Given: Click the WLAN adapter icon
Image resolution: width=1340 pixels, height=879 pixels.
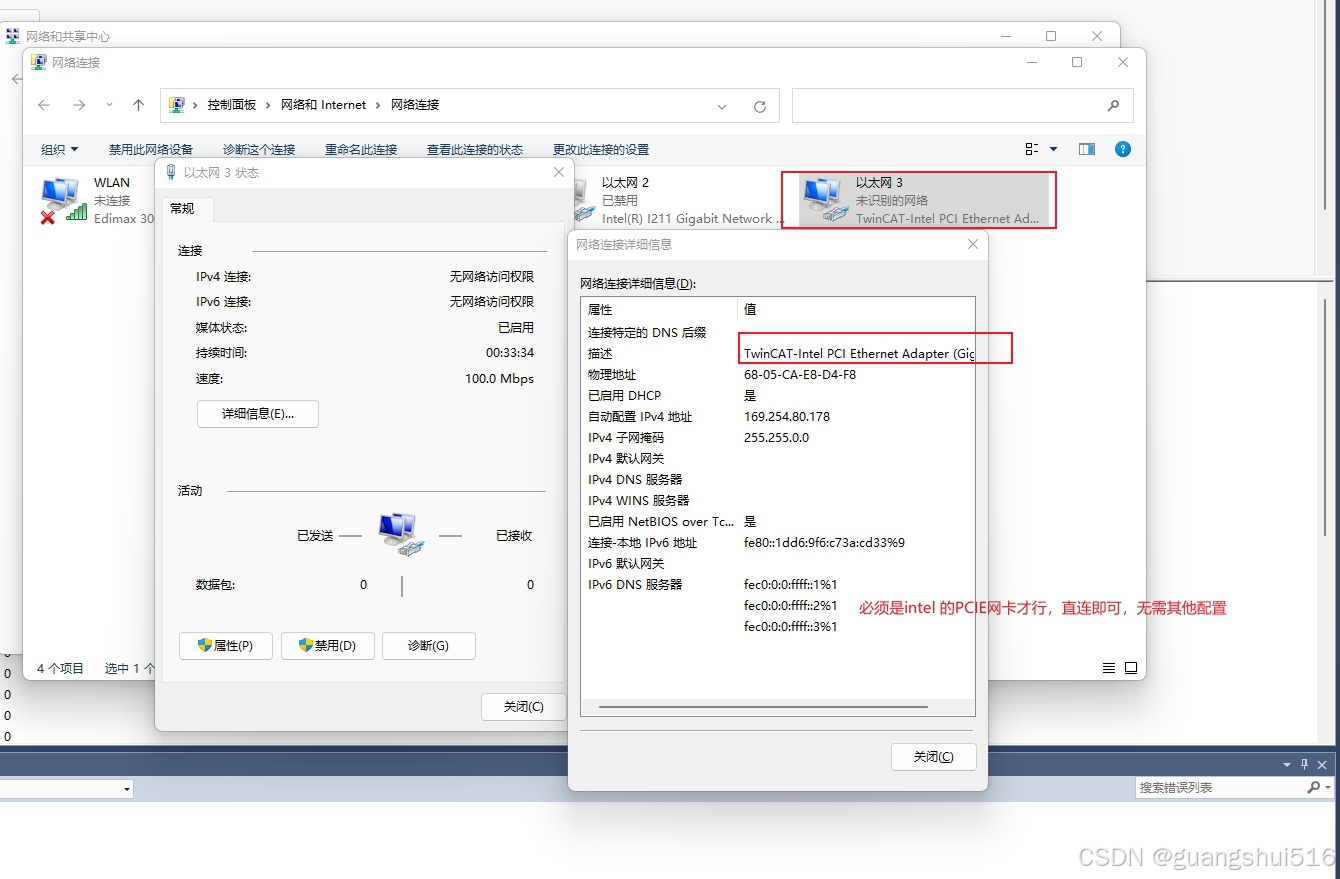Looking at the screenshot, I should [x=63, y=200].
